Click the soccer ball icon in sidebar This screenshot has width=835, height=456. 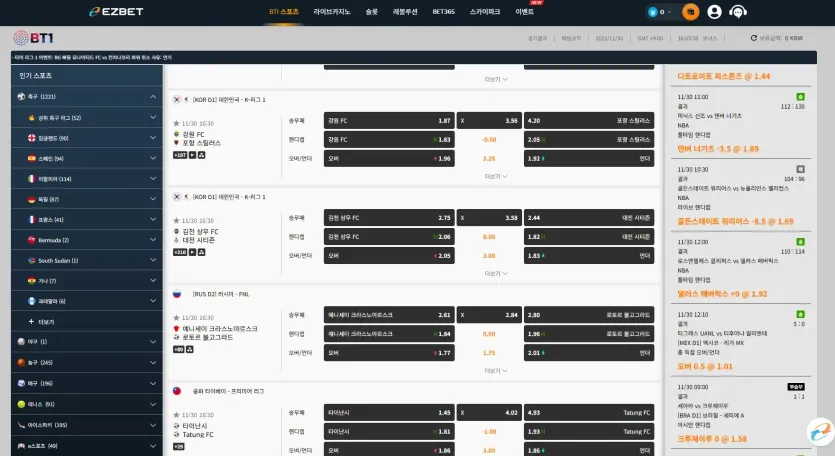coord(21,96)
